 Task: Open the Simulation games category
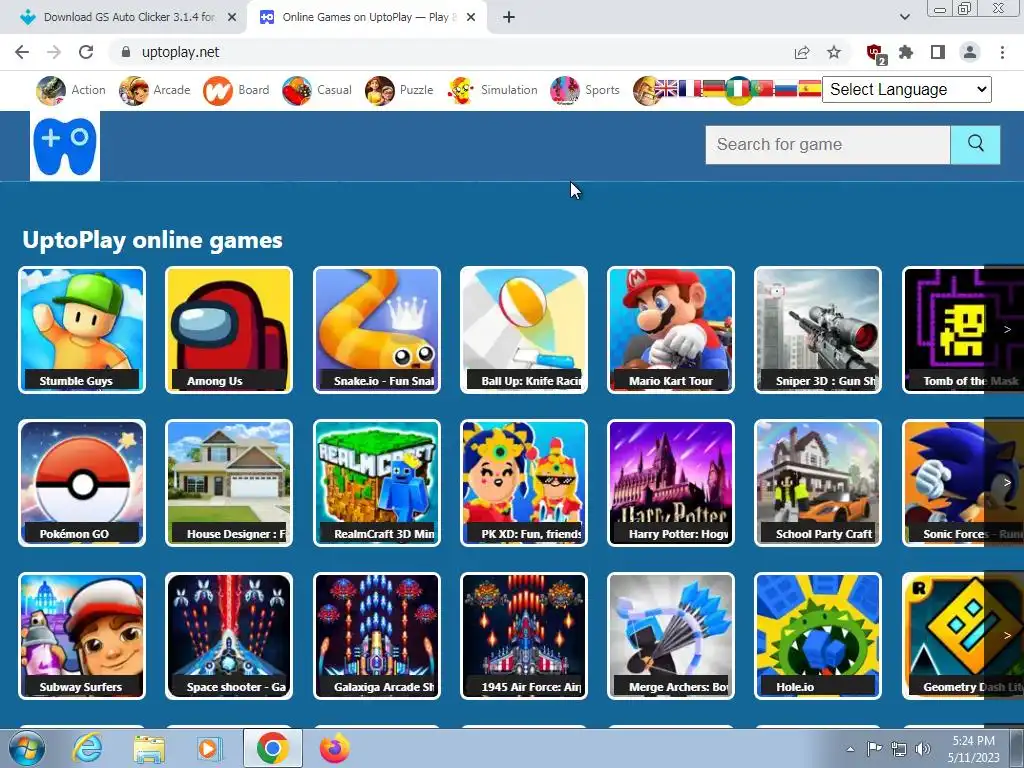click(x=493, y=90)
